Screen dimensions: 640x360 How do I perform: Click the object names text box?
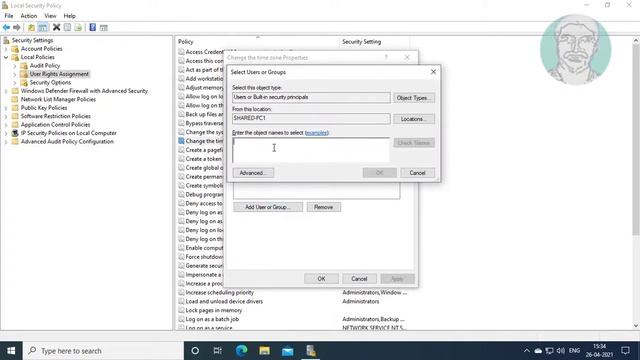click(311, 150)
